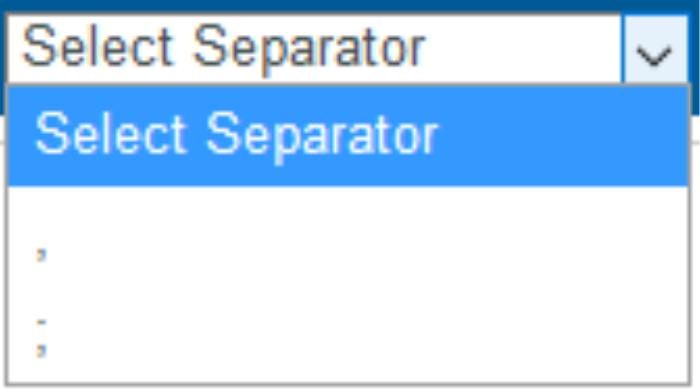Viewport: 700px width, 391px height.
Task: Toggle the separator dropdown list closed
Action: pyautogui.click(x=655, y=49)
